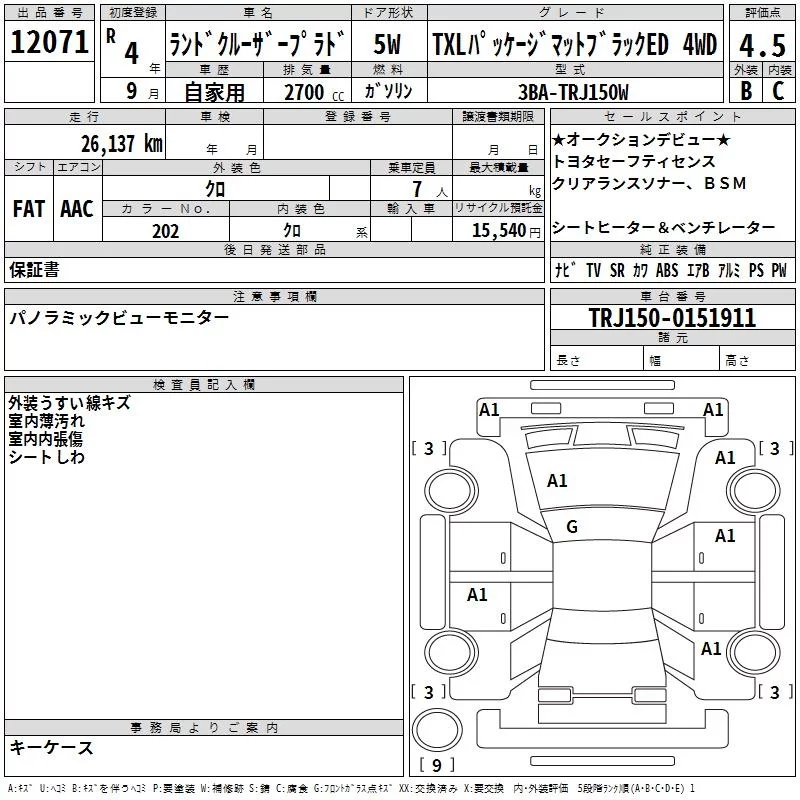Click the spare tire circle in the diagram

(437, 730)
